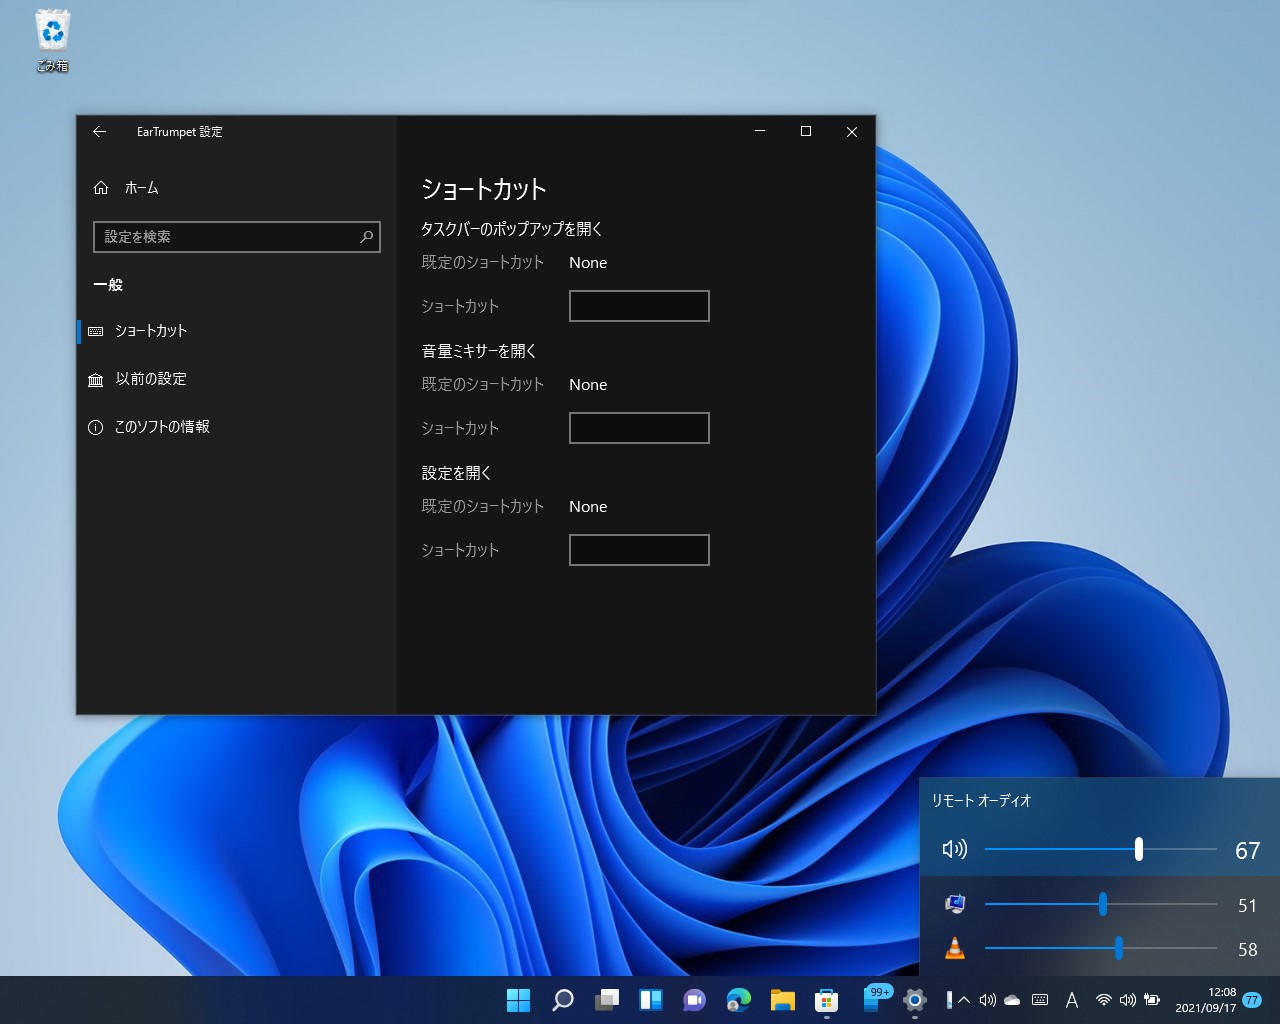The image size is (1280, 1024).
Task: Open Windows Settings from the taskbar gear icon
Action: click(914, 999)
